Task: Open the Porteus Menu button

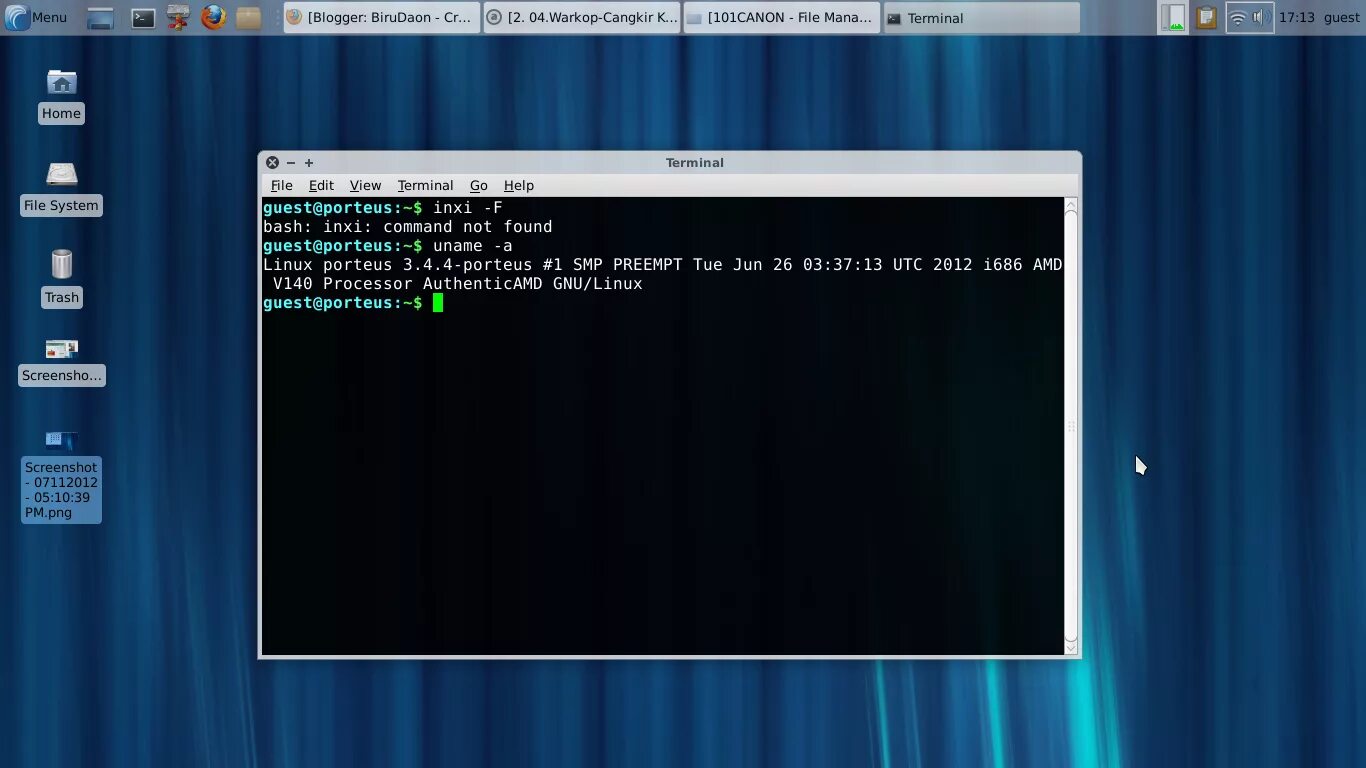Action: 36,17
